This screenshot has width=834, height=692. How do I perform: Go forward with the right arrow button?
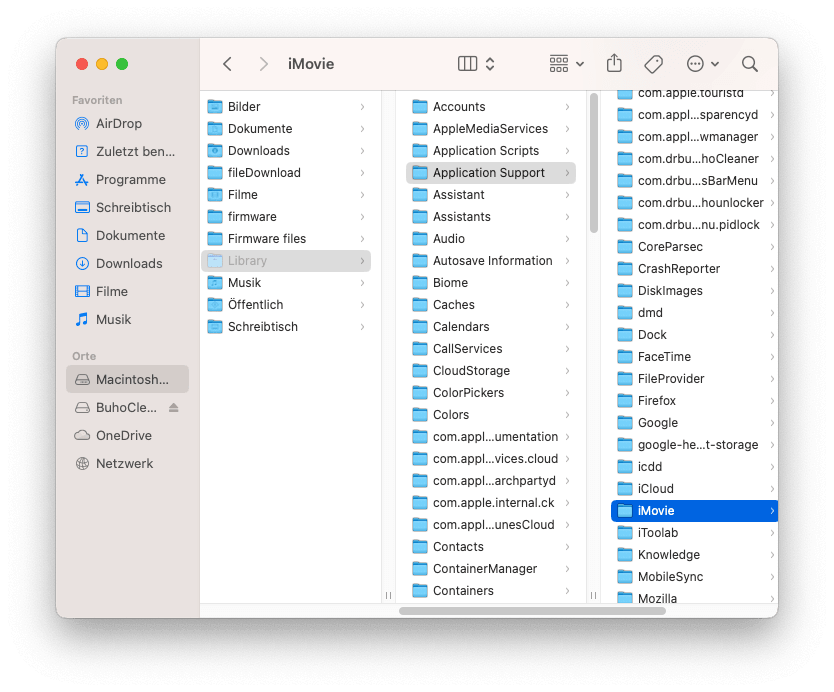[263, 64]
